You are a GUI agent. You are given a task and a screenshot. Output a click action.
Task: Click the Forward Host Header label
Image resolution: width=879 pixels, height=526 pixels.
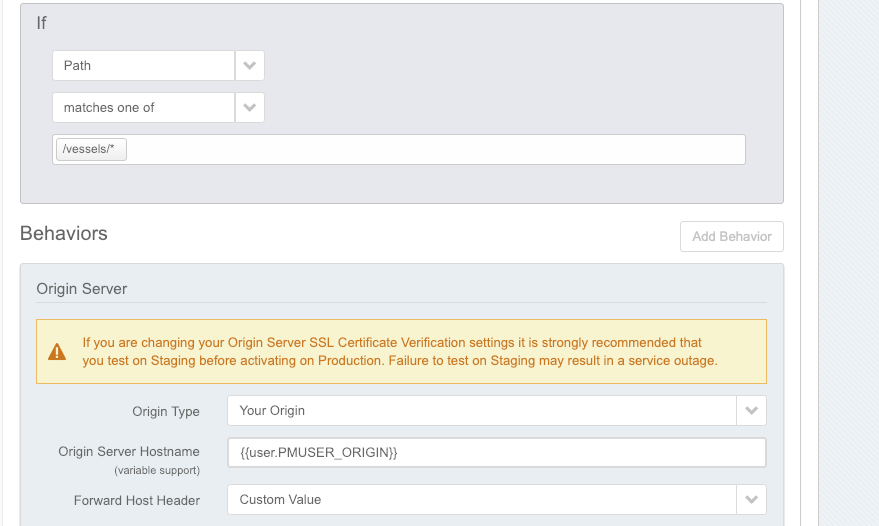pos(137,500)
